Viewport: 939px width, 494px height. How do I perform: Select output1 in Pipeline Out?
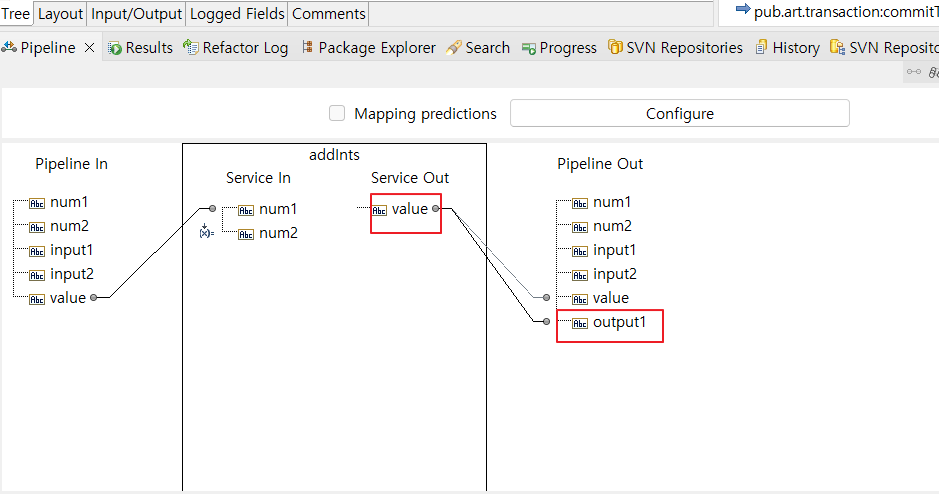[619, 322]
